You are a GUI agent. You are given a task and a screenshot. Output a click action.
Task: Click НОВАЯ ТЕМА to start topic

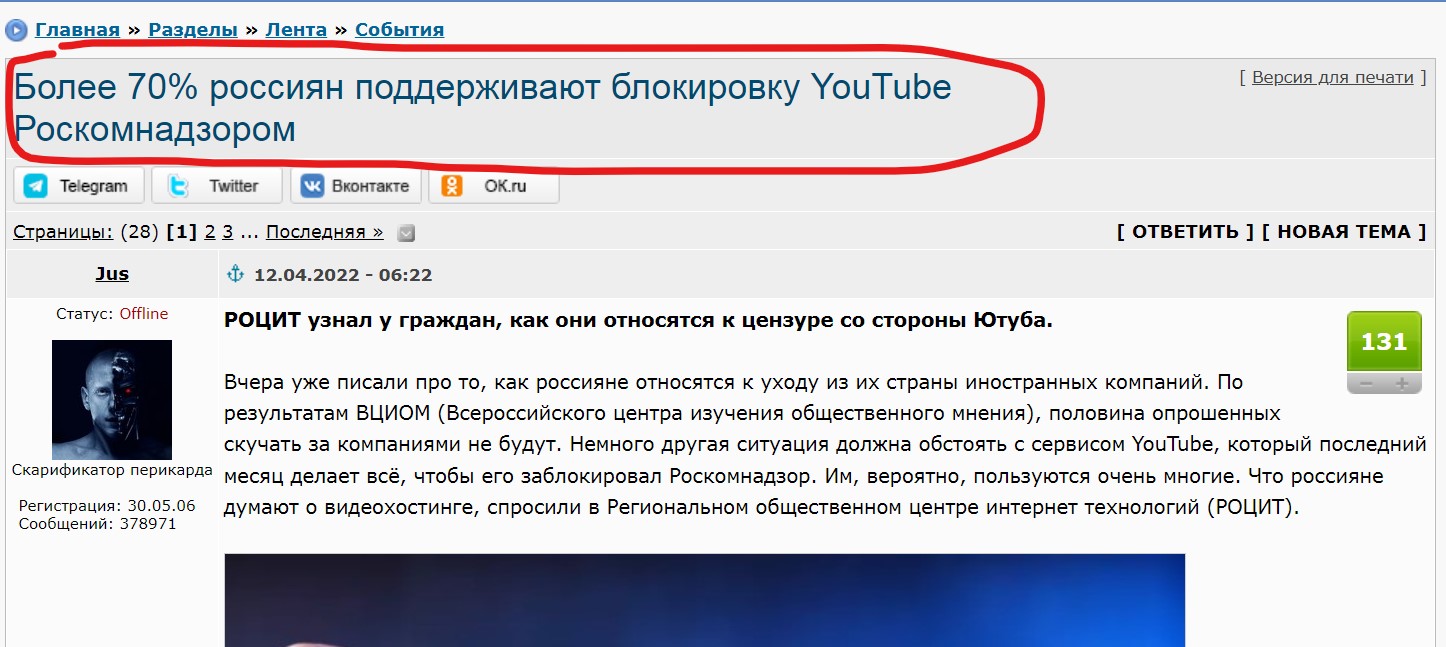(1344, 232)
